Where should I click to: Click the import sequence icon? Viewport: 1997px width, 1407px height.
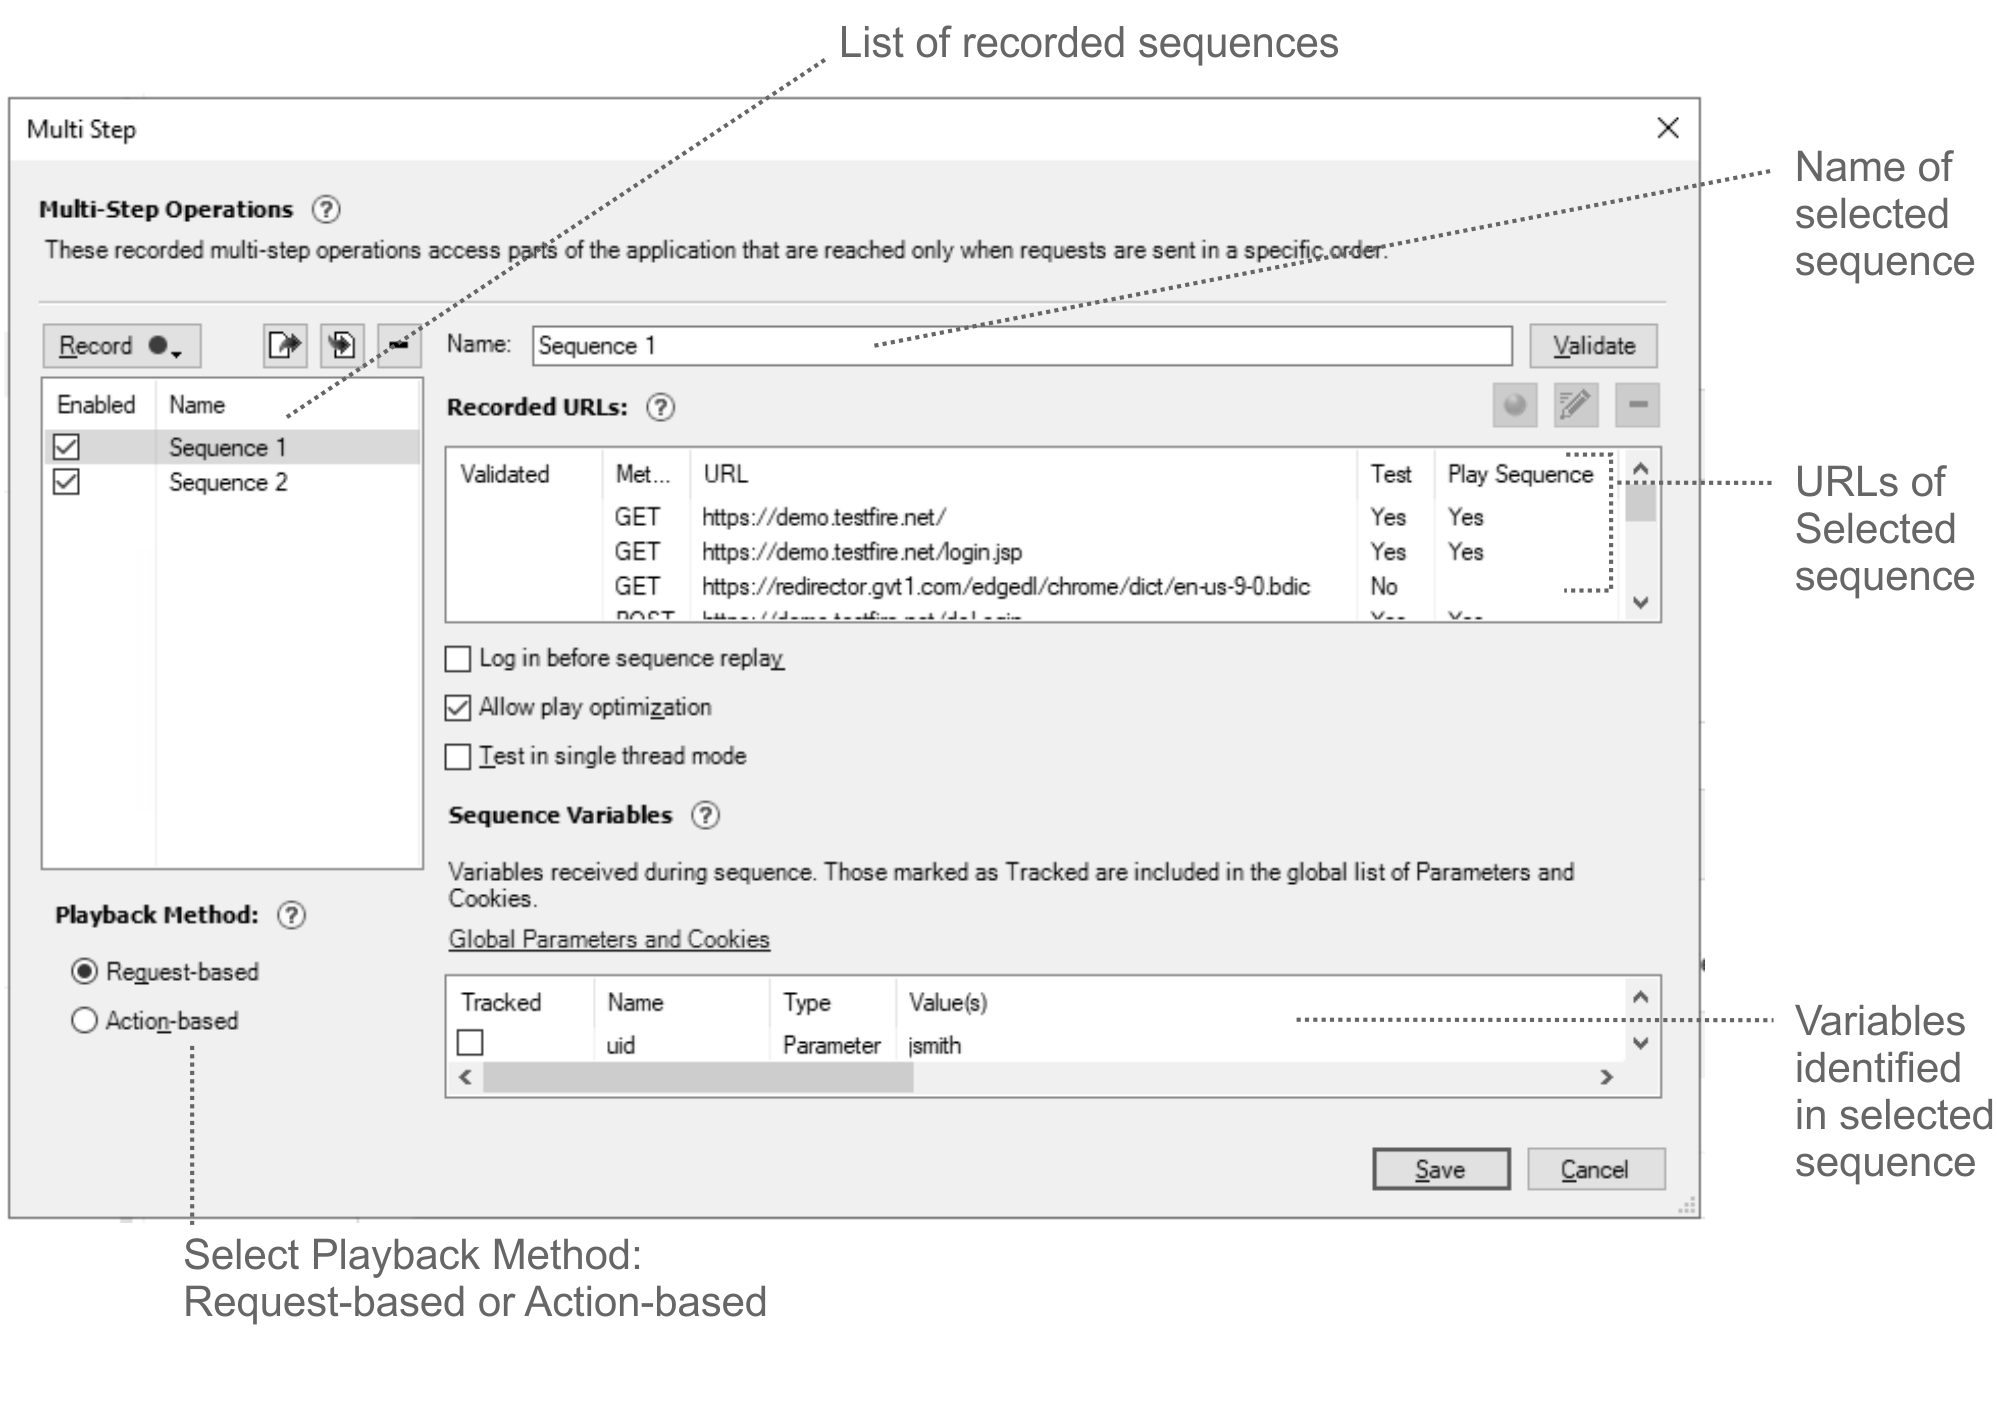(342, 346)
